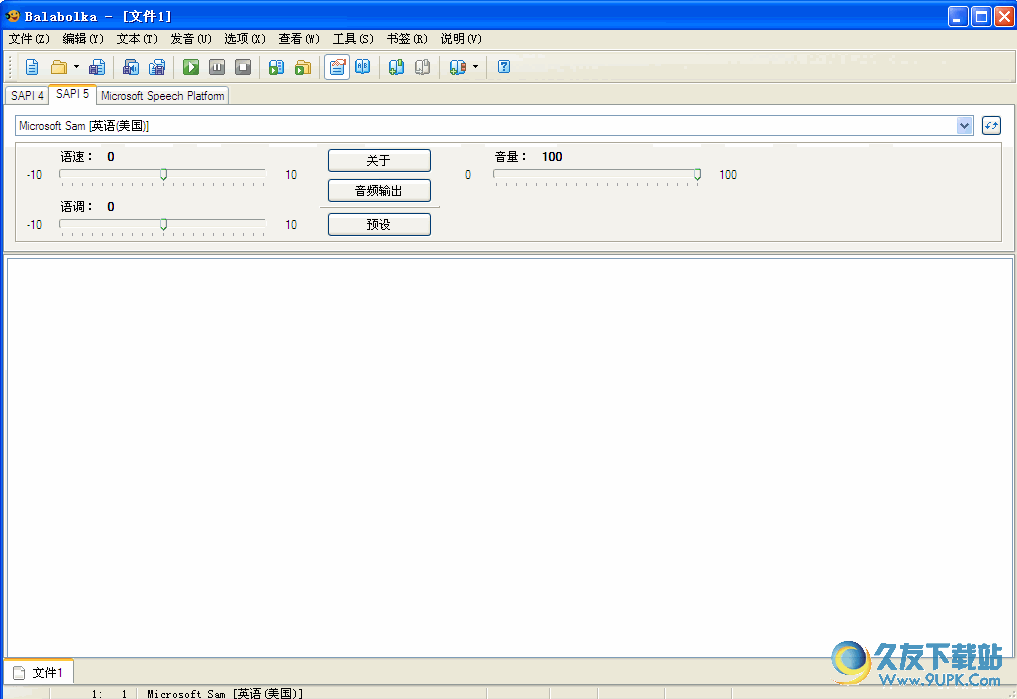The width and height of the screenshot is (1017, 699).
Task: Open help with the question mark icon
Action: pos(504,67)
